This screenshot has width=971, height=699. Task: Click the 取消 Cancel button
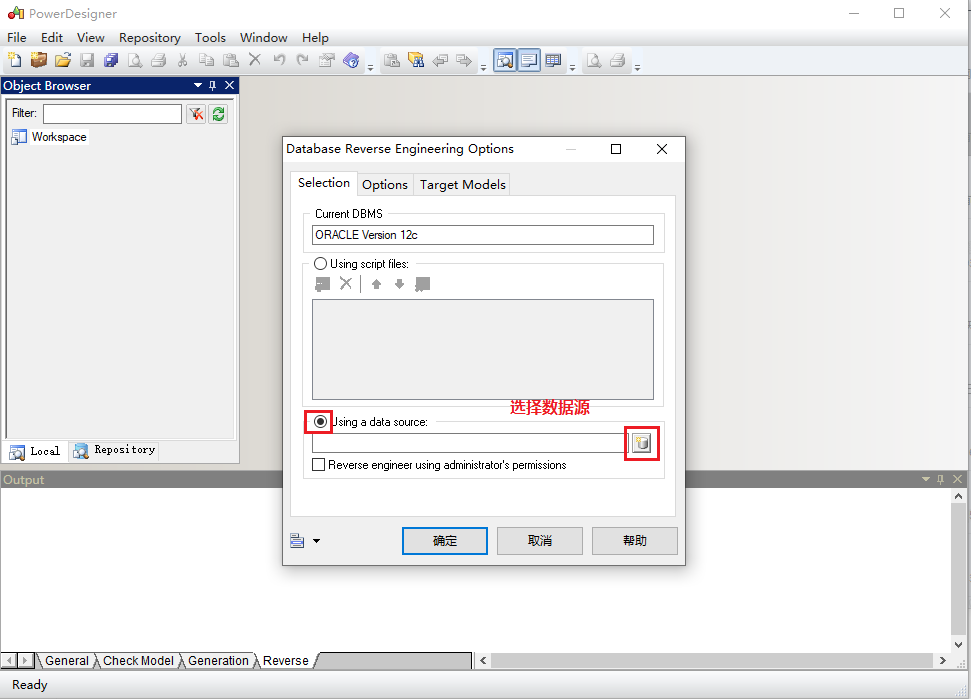[540, 541]
